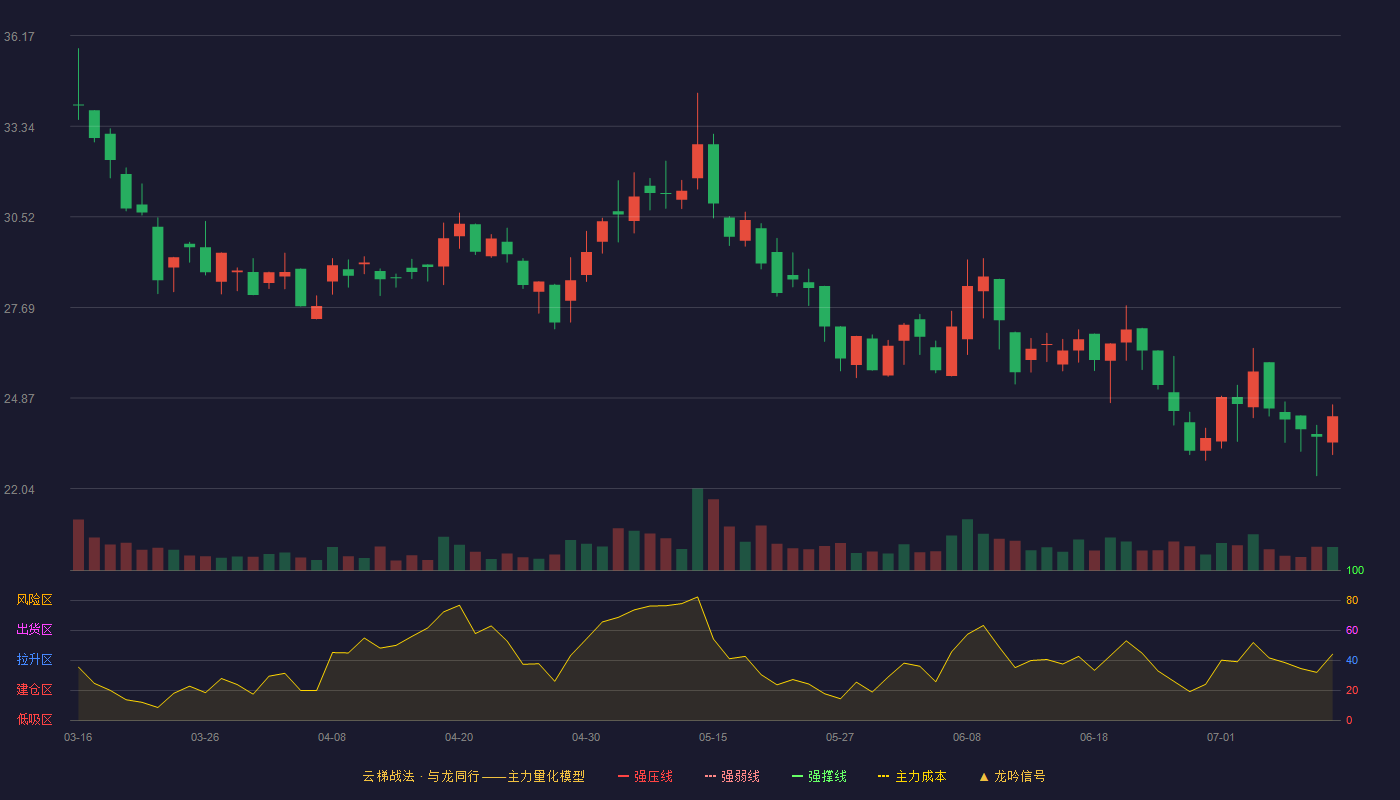Toggle the 龙吟信号 legend entry
This screenshot has width=1400, height=800.
[x=1012, y=776]
